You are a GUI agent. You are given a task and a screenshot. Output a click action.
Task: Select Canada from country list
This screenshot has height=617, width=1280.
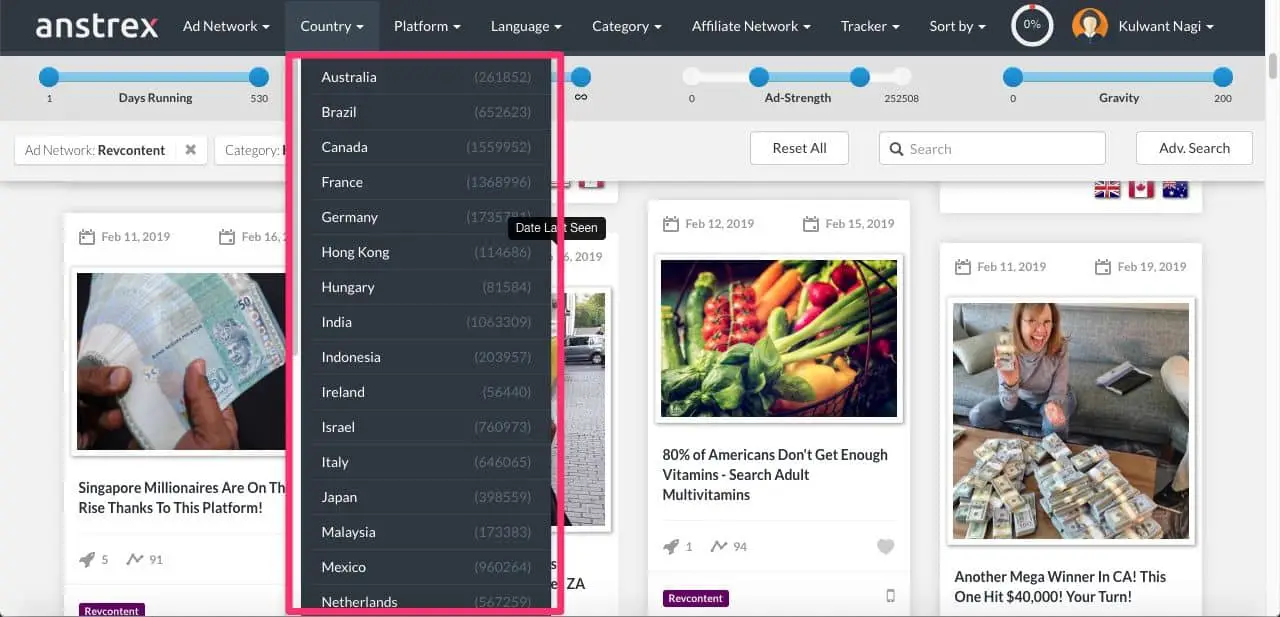[x=426, y=147]
